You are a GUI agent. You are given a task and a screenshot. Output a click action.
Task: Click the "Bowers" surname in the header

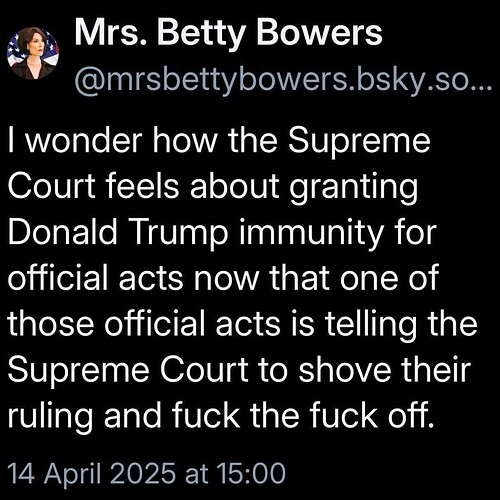pos(319,33)
